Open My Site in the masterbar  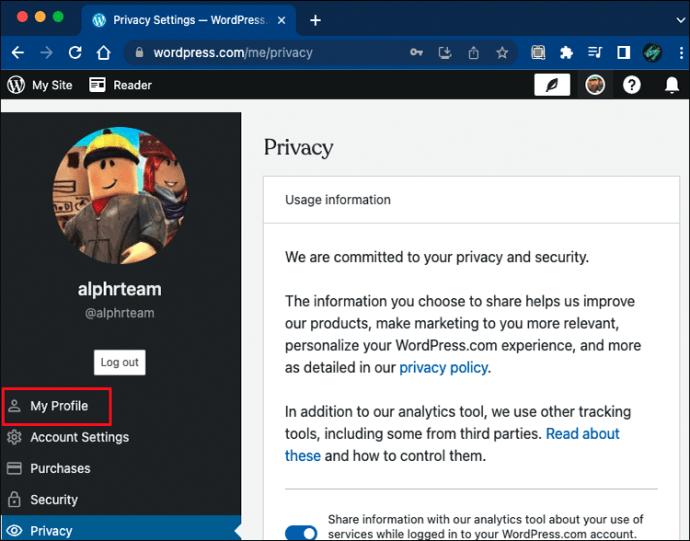tap(41, 85)
